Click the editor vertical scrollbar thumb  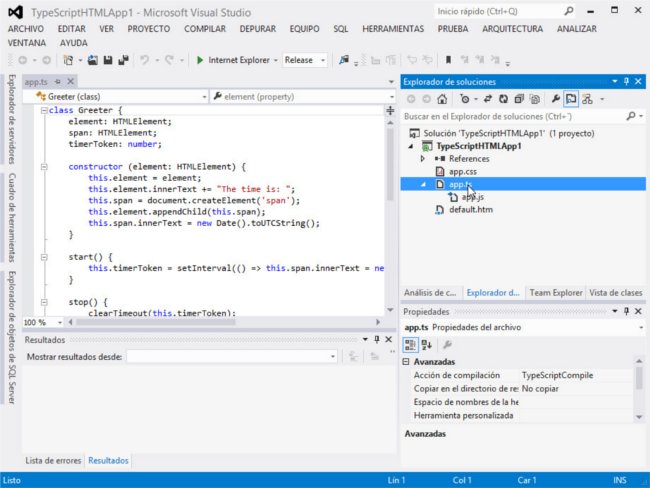pyautogui.click(x=390, y=165)
